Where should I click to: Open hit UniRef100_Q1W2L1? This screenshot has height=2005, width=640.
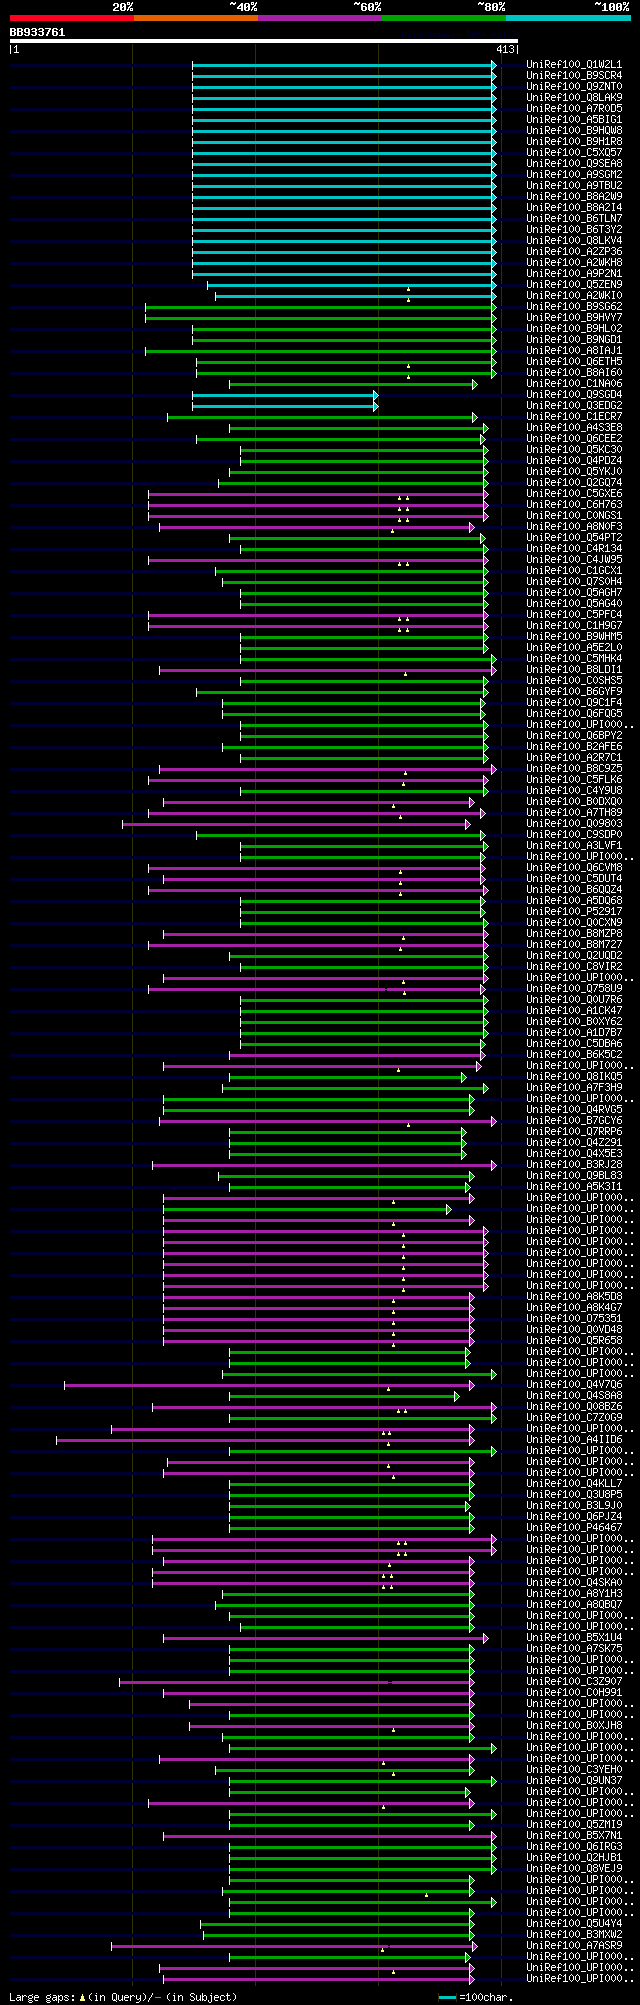coord(574,64)
